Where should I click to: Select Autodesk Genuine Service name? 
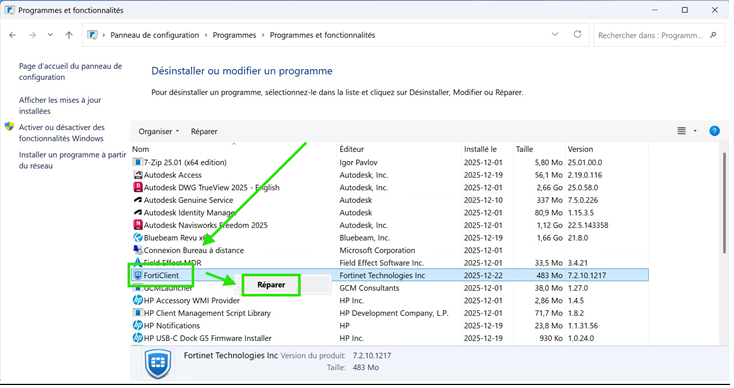[x=188, y=200]
